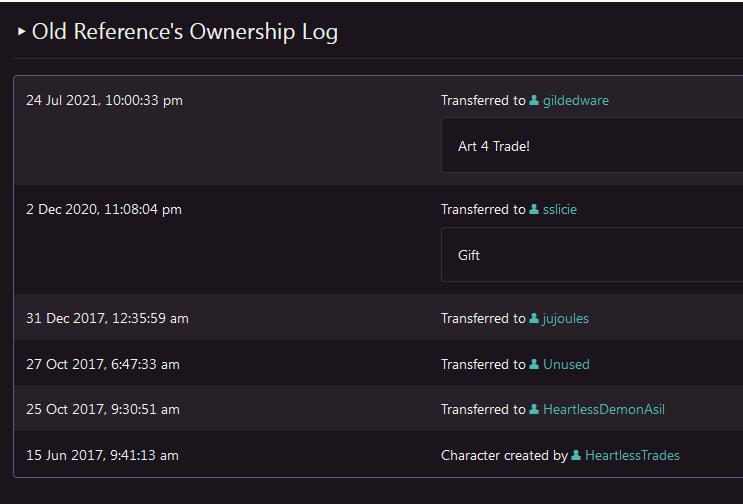Collapse the Old Reference's Ownership Log triangle

22,32
